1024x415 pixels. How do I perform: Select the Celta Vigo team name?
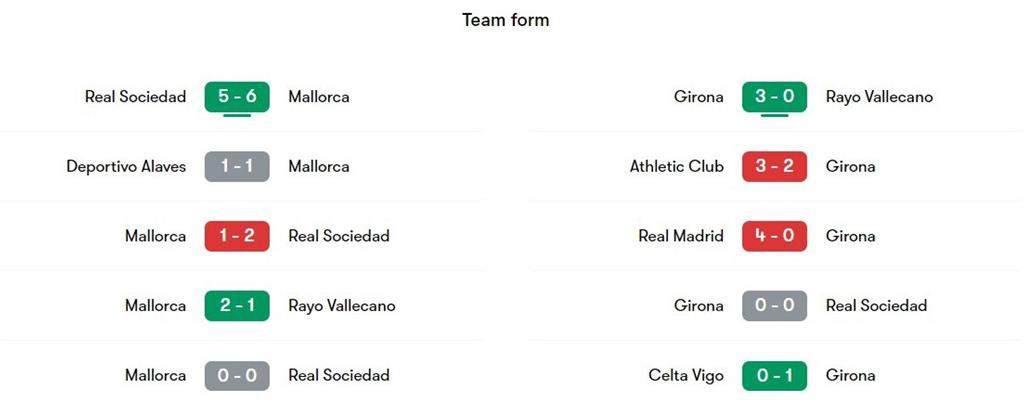pyautogui.click(x=686, y=376)
